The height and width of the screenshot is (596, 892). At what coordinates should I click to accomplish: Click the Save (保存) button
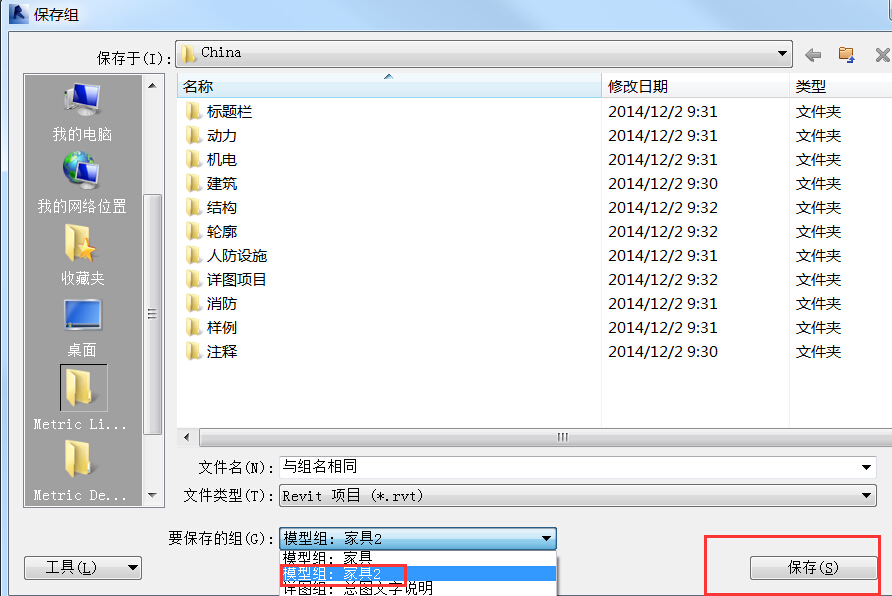click(x=813, y=568)
